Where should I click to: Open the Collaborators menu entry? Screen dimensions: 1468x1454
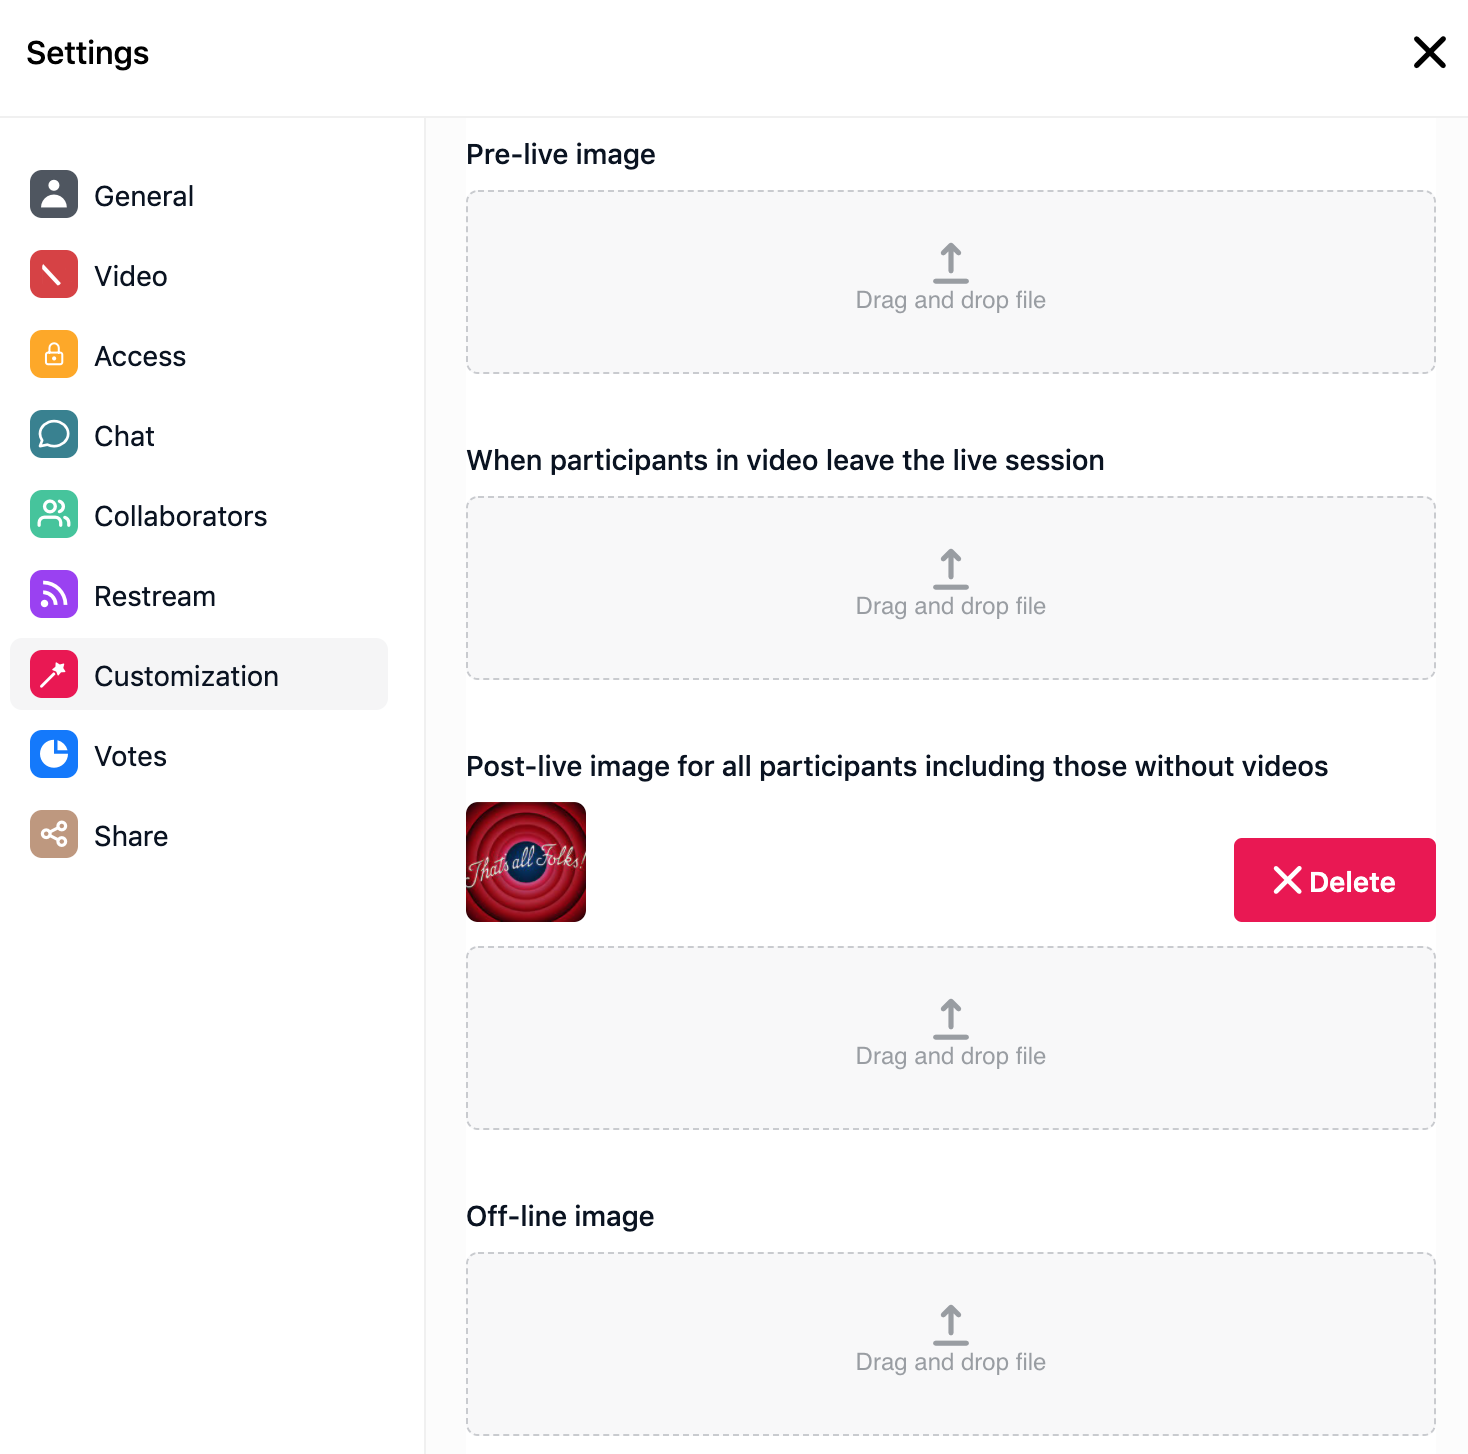coord(199,515)
